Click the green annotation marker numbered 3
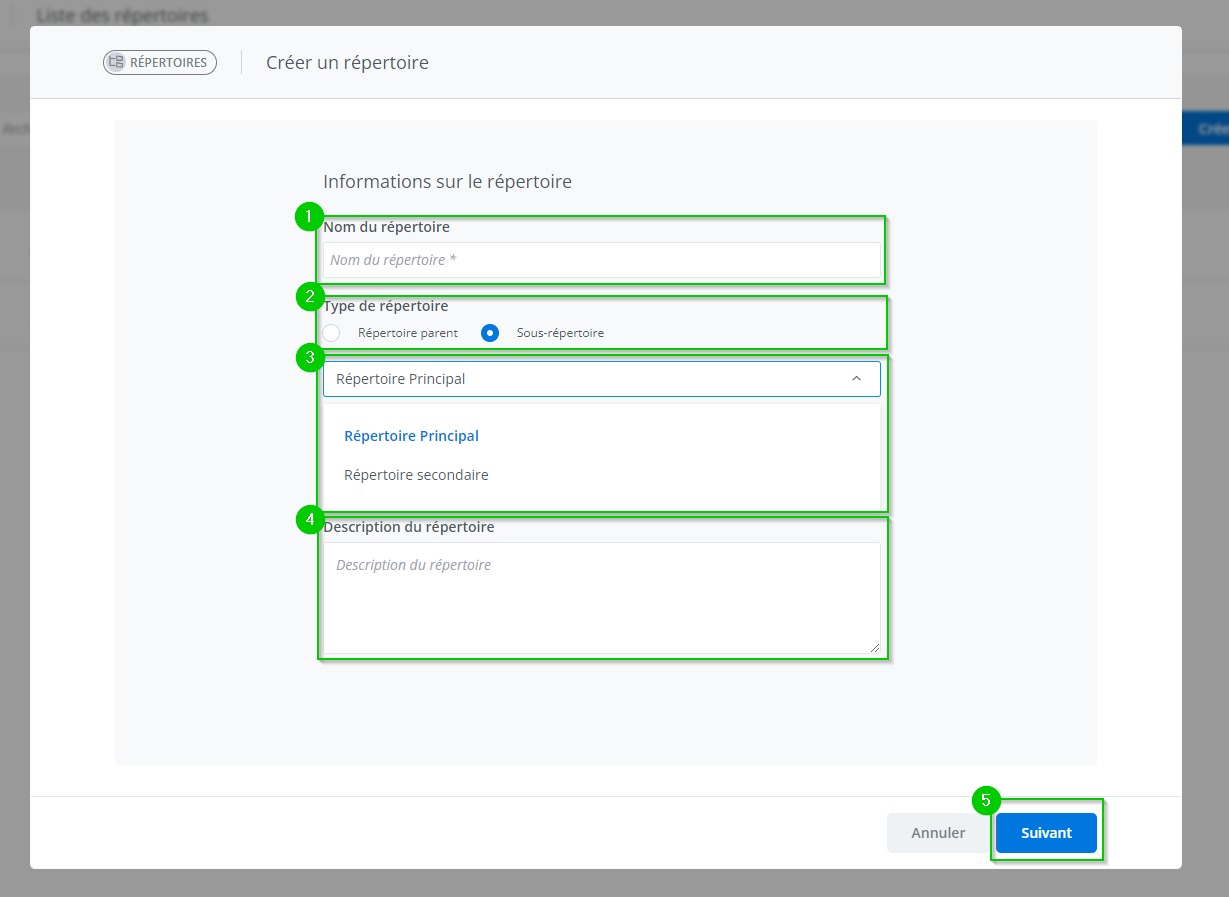Image resolution: width=1229 pixels, height=897 pixels. [x=310, y=357]
